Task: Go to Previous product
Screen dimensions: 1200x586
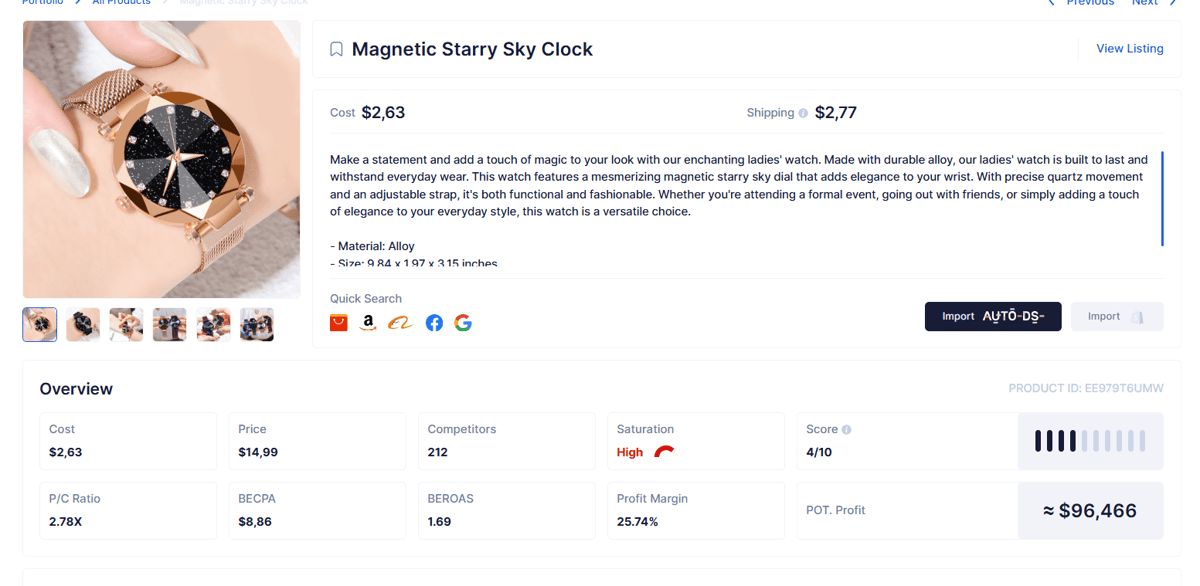Action: (x=1081, y=3)
